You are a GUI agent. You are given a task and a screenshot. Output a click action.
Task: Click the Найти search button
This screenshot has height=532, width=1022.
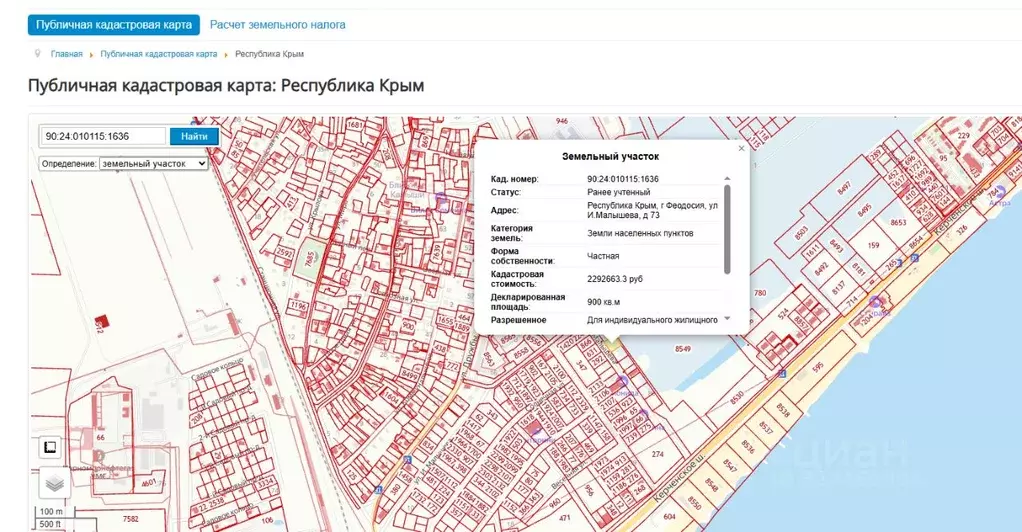coord(194,136)
